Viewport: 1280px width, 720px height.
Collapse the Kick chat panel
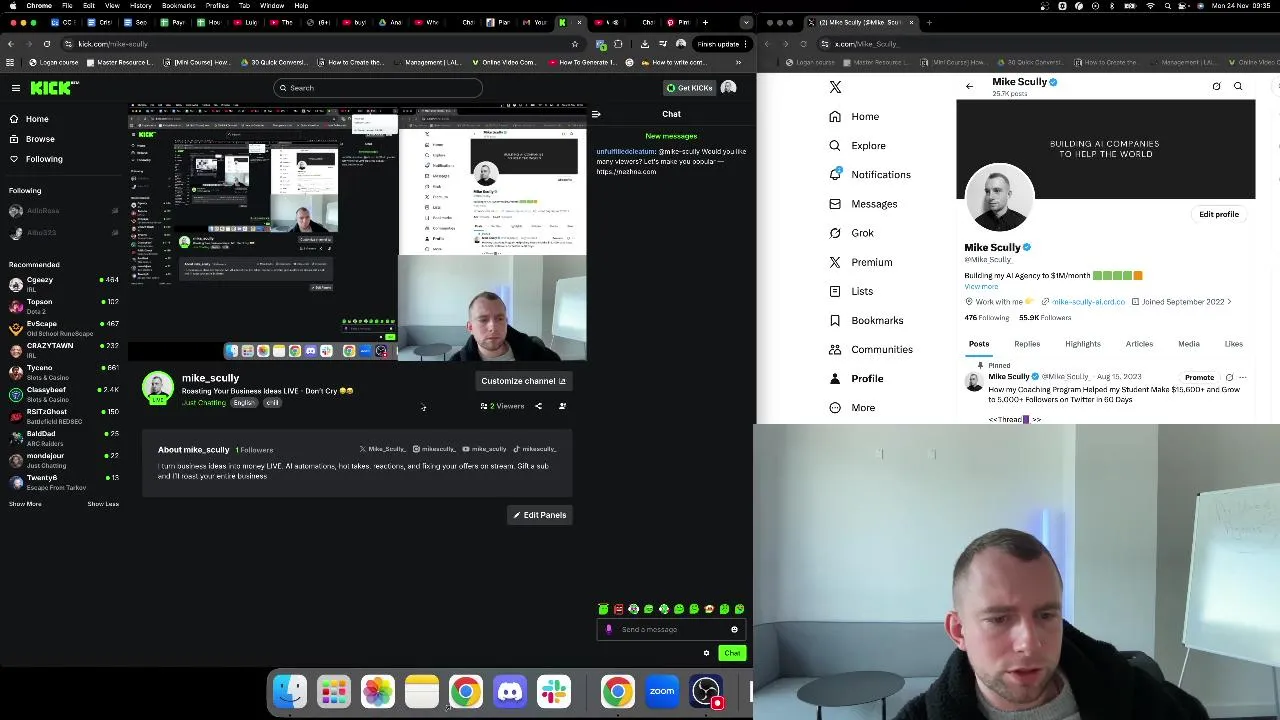(596, 114)
